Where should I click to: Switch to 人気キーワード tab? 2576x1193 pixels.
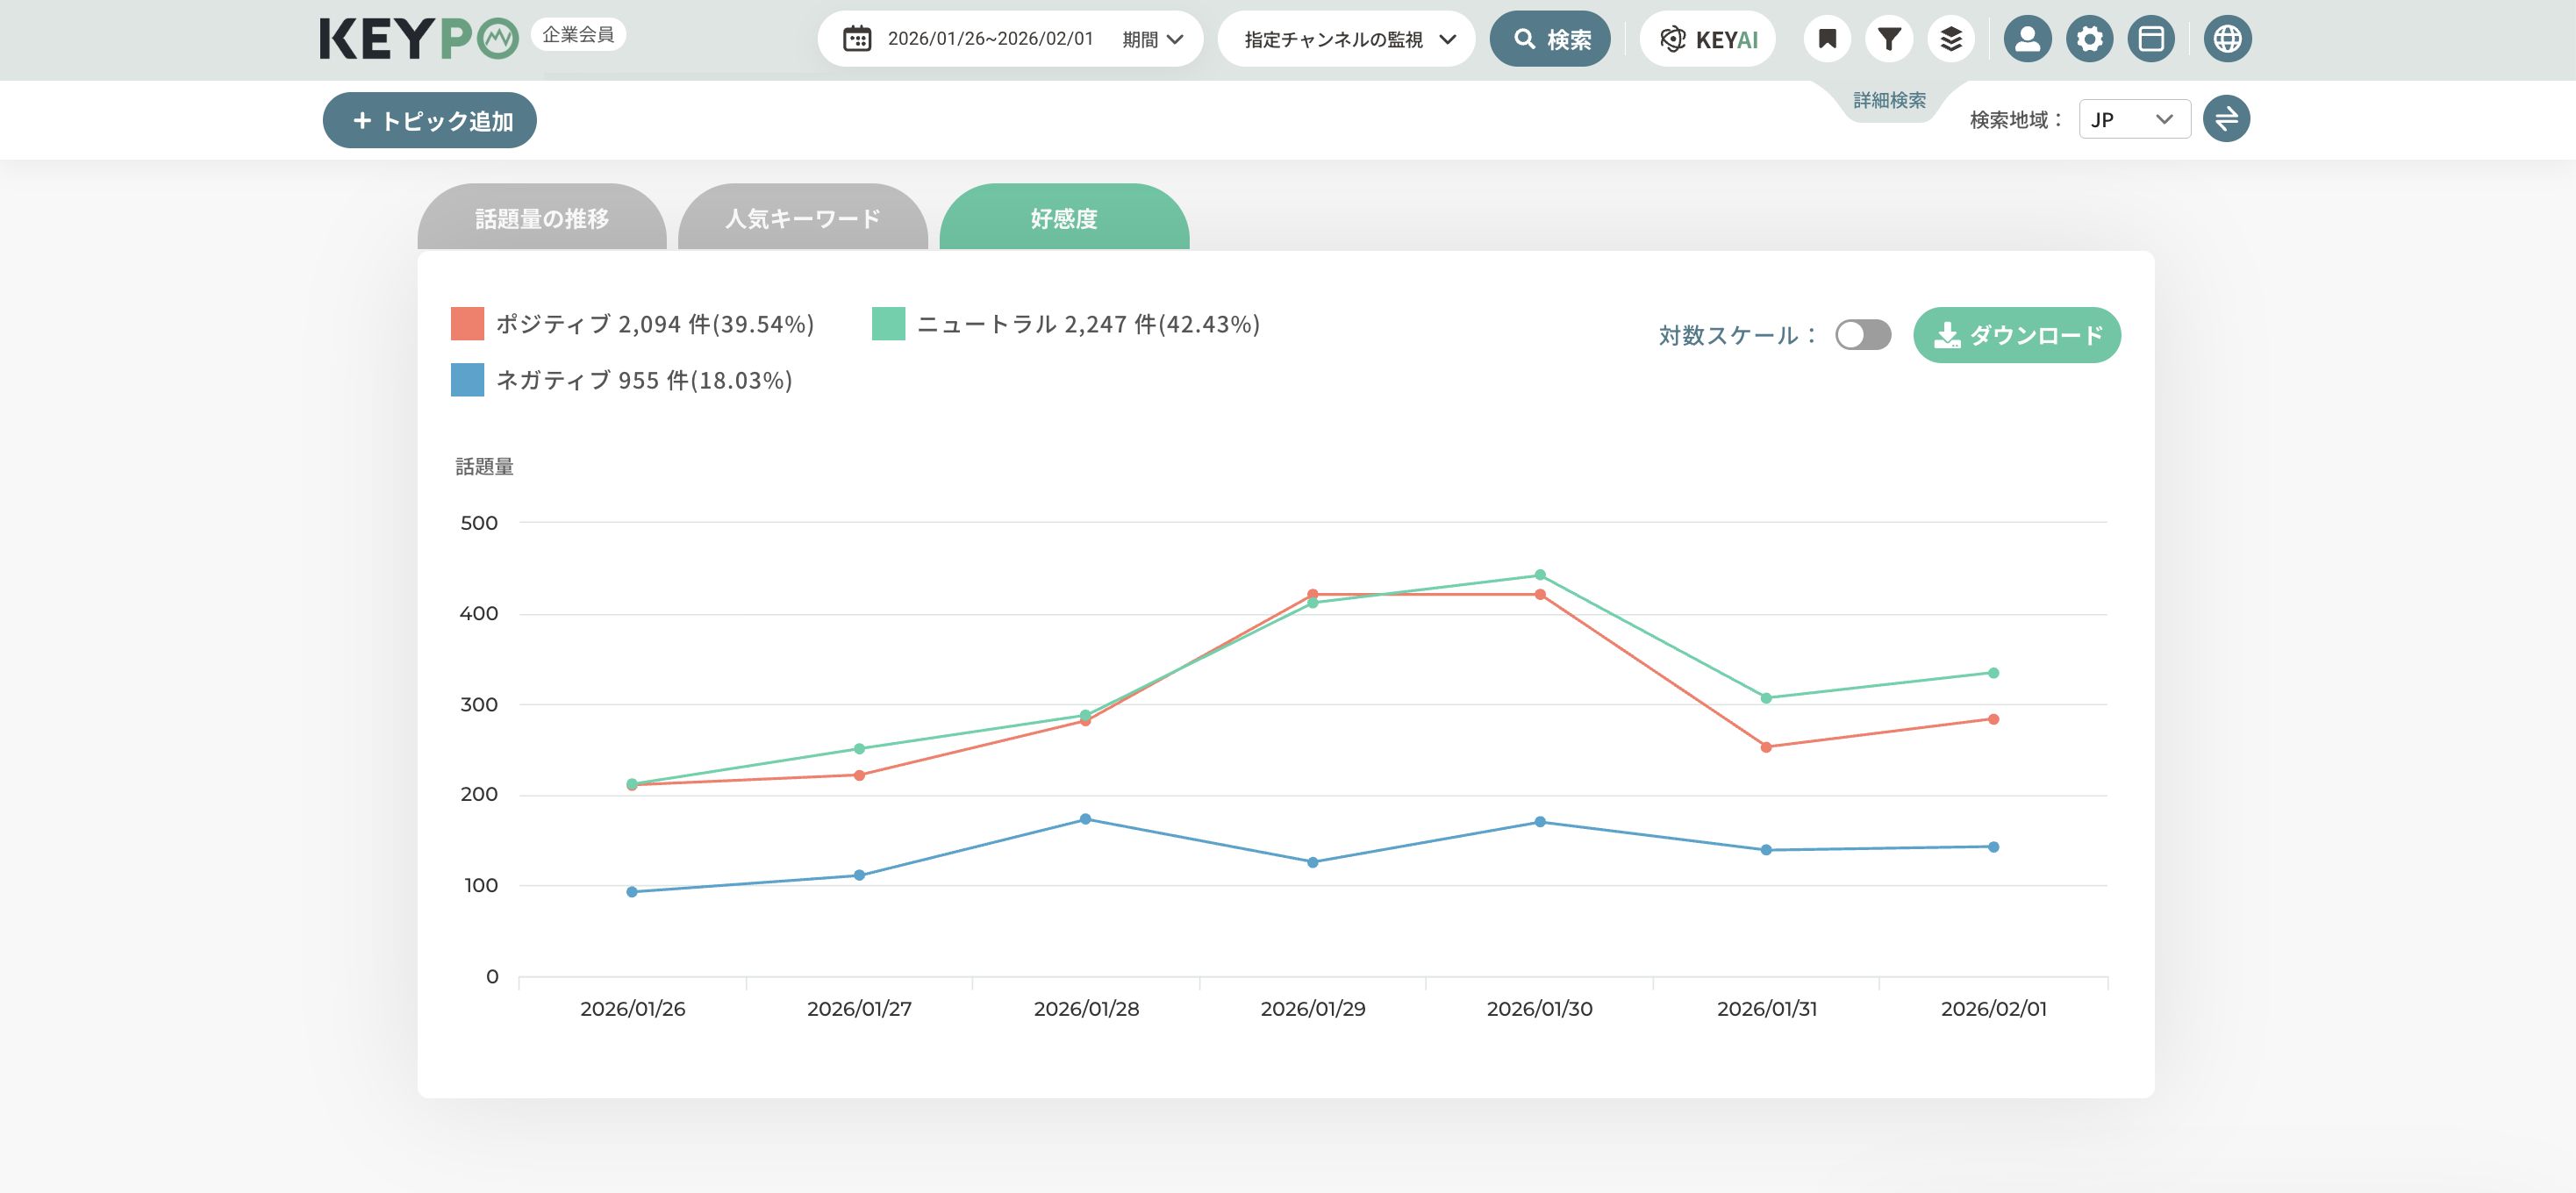pos(802,218)
